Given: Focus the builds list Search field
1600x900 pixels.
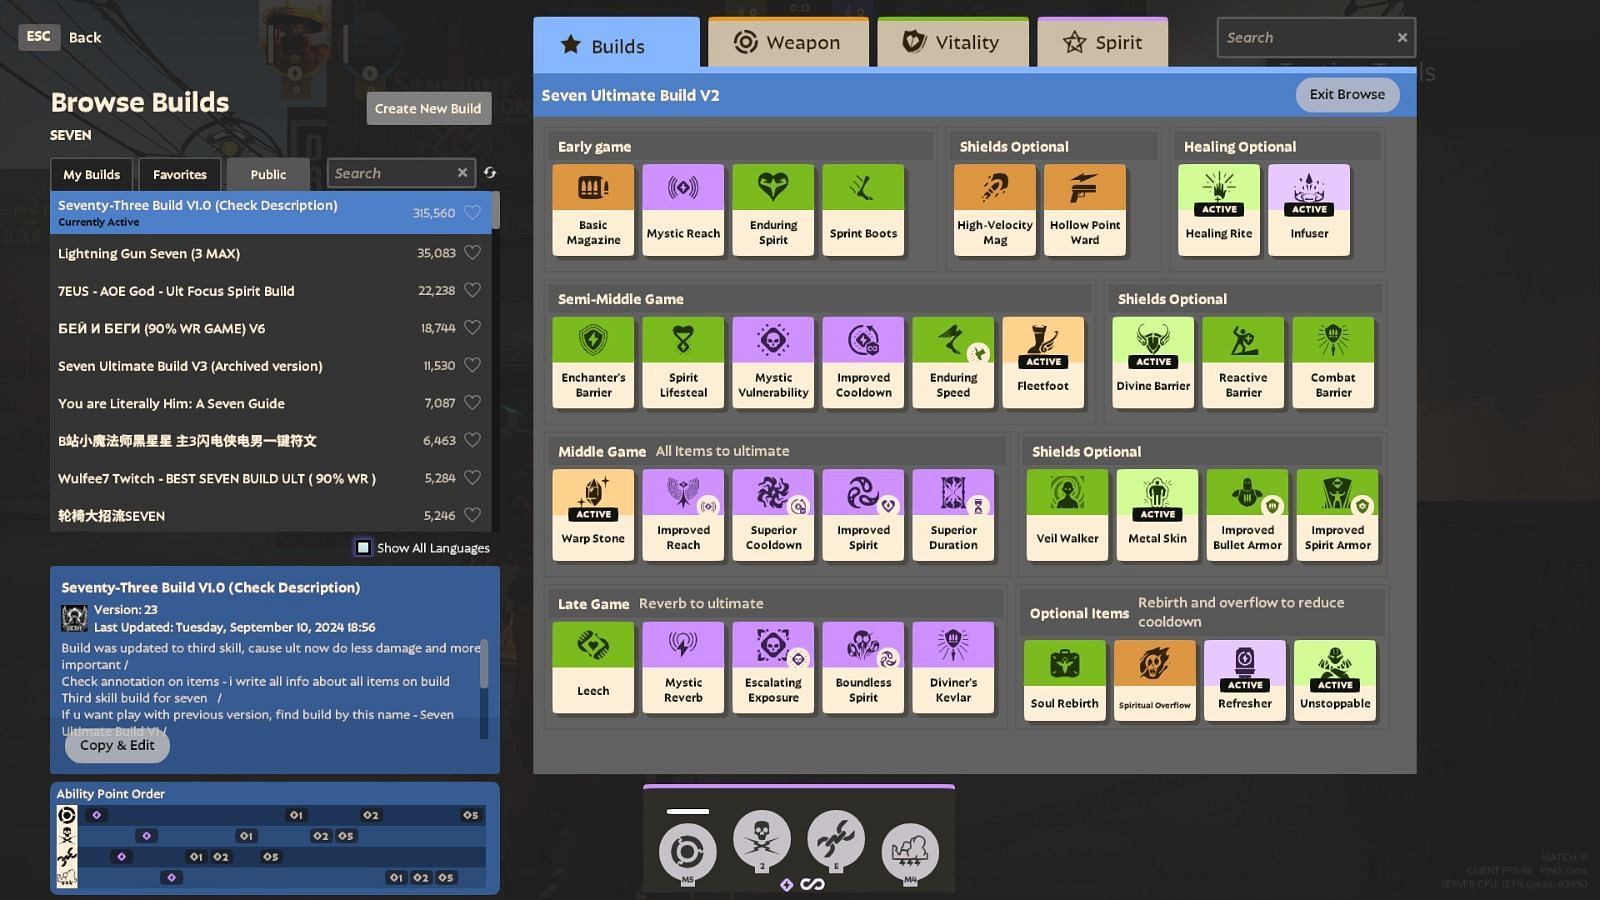Looking at the screenshot, I should [393, 173].
